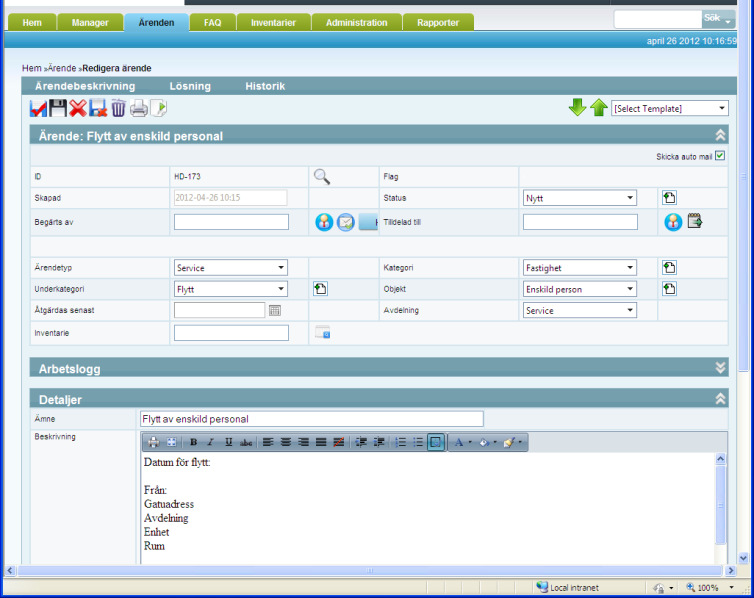Click the edit icon next to Underkategori dropdown
This screenshot has height=598, width=754.
coord(320,289)
